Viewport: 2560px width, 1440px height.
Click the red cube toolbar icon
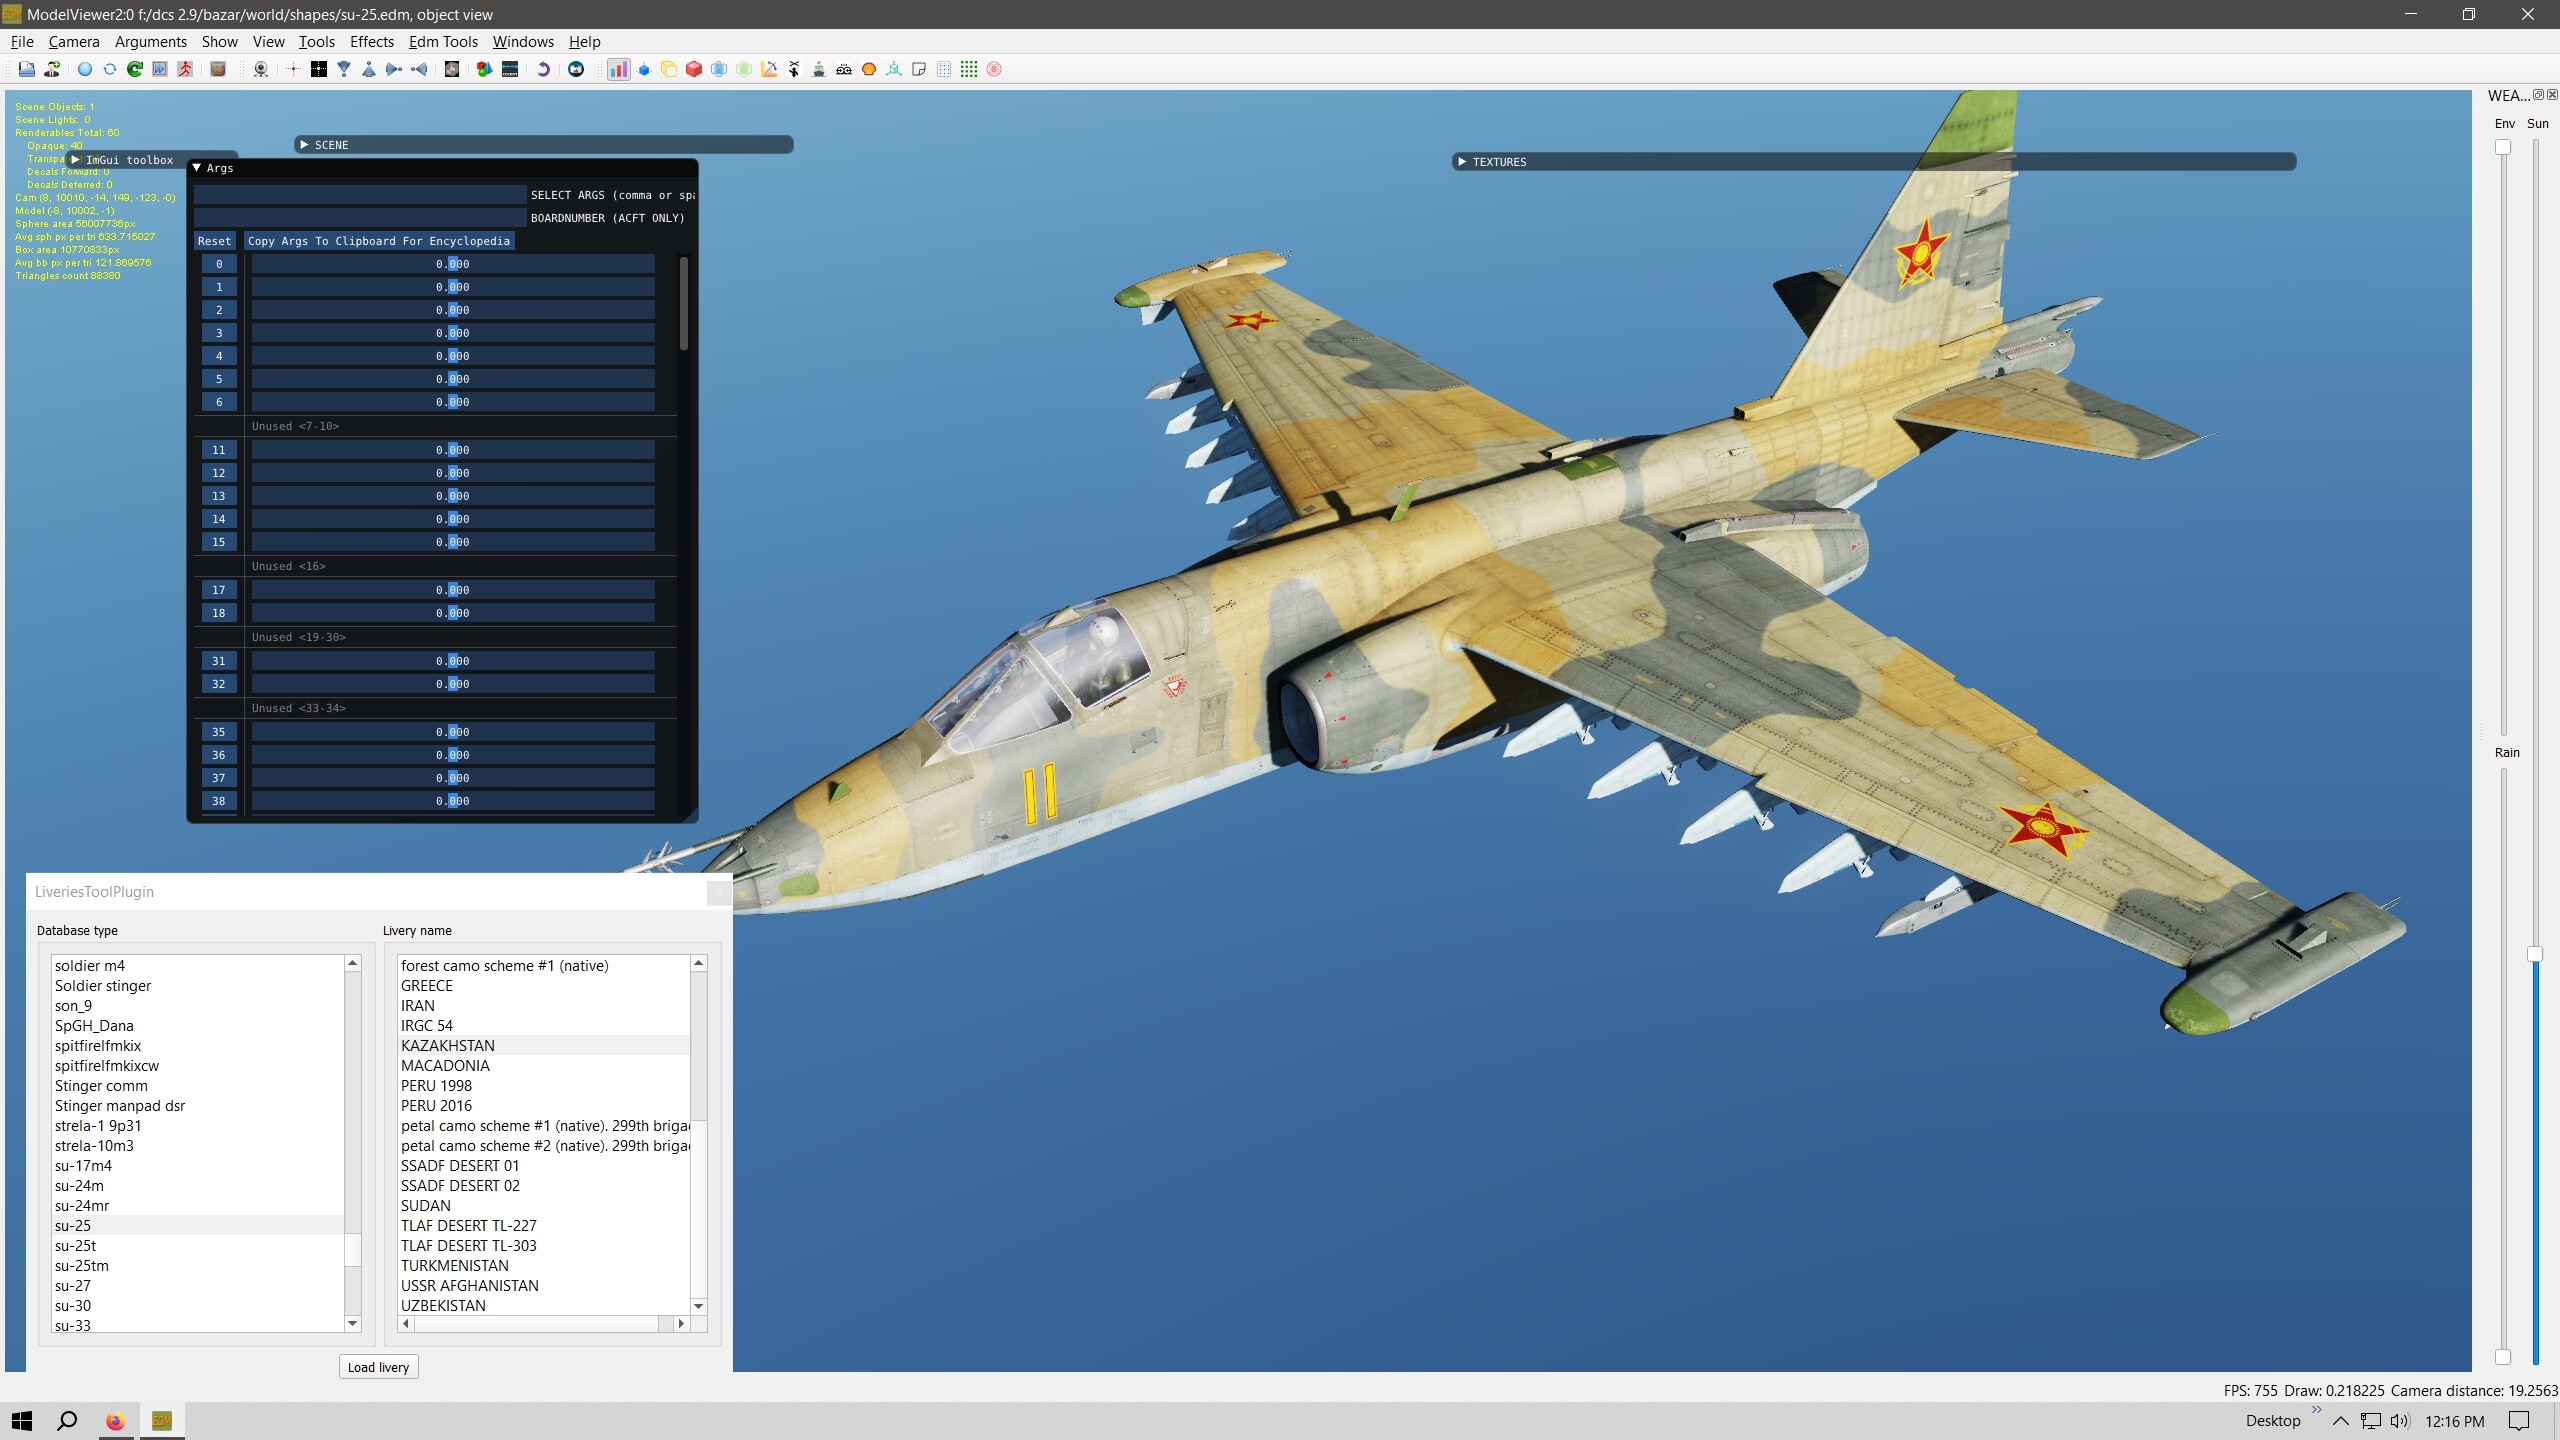693,69
